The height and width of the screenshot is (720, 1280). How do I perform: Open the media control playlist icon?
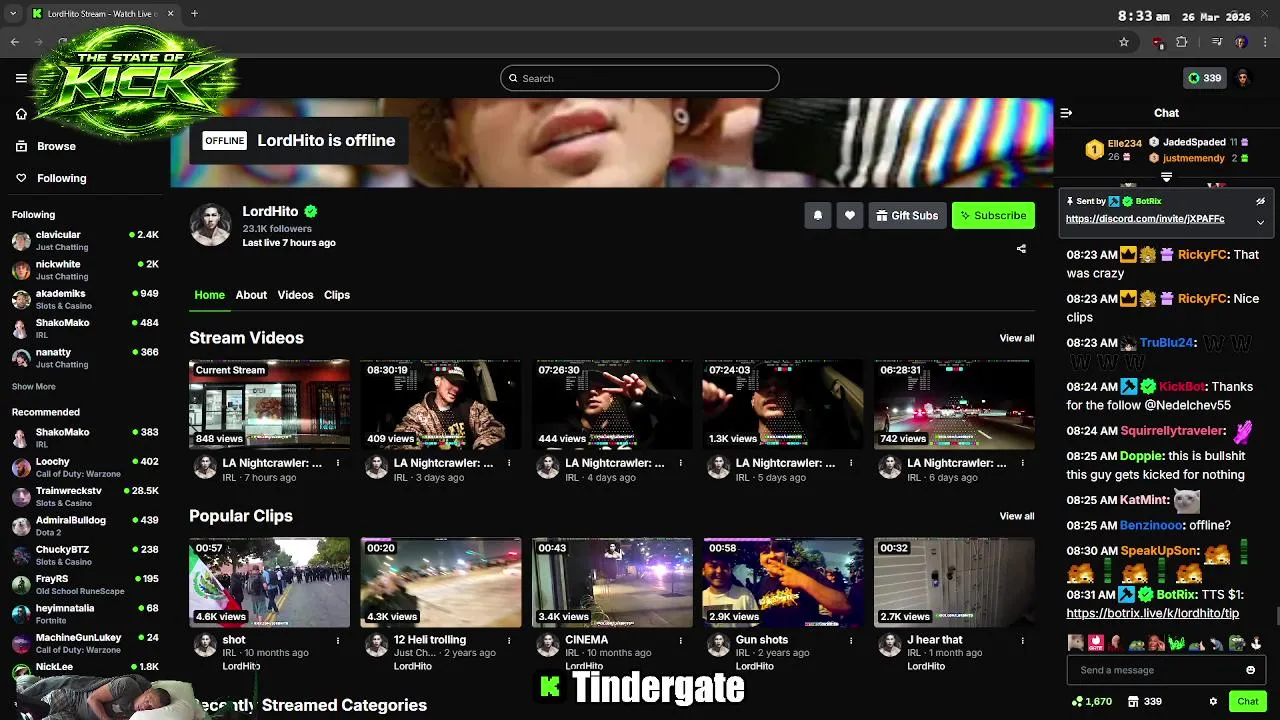1217,42
